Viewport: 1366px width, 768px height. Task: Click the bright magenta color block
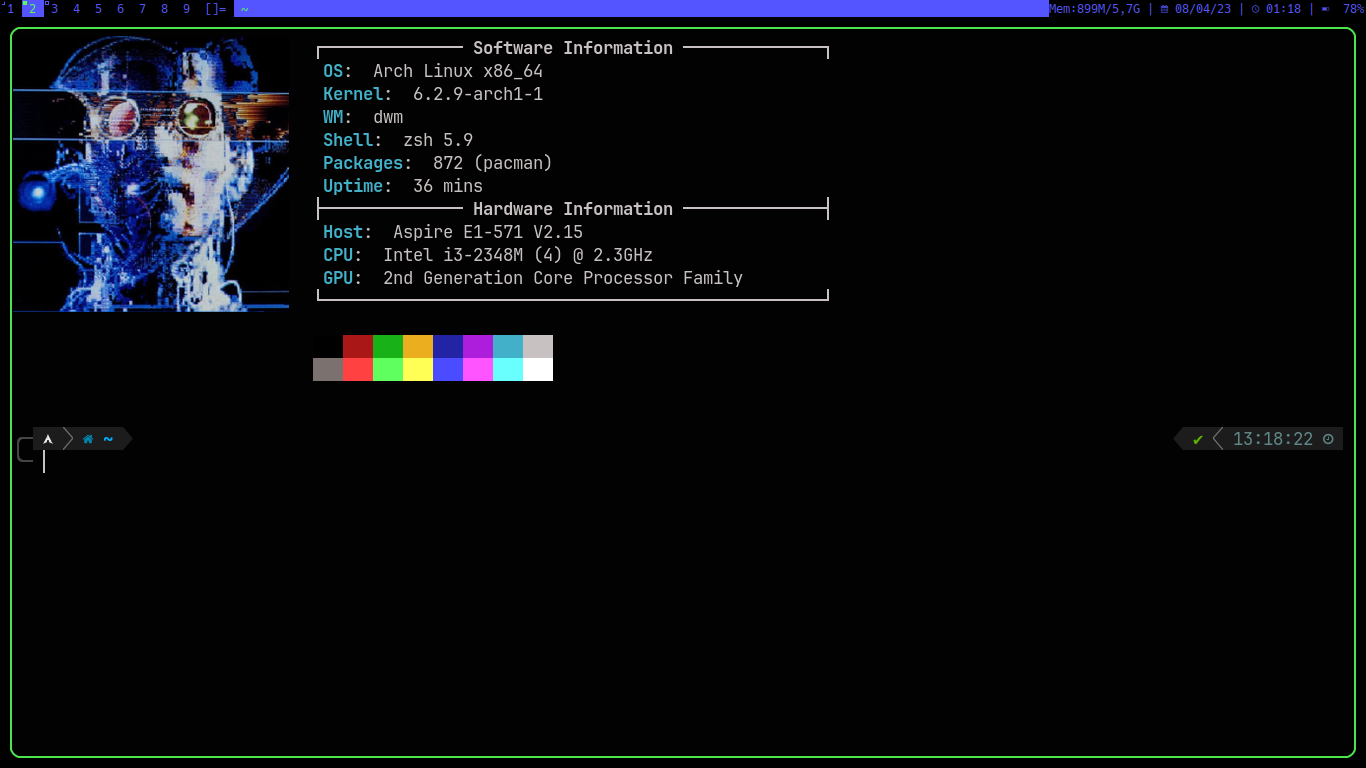[x=478, y=369]
